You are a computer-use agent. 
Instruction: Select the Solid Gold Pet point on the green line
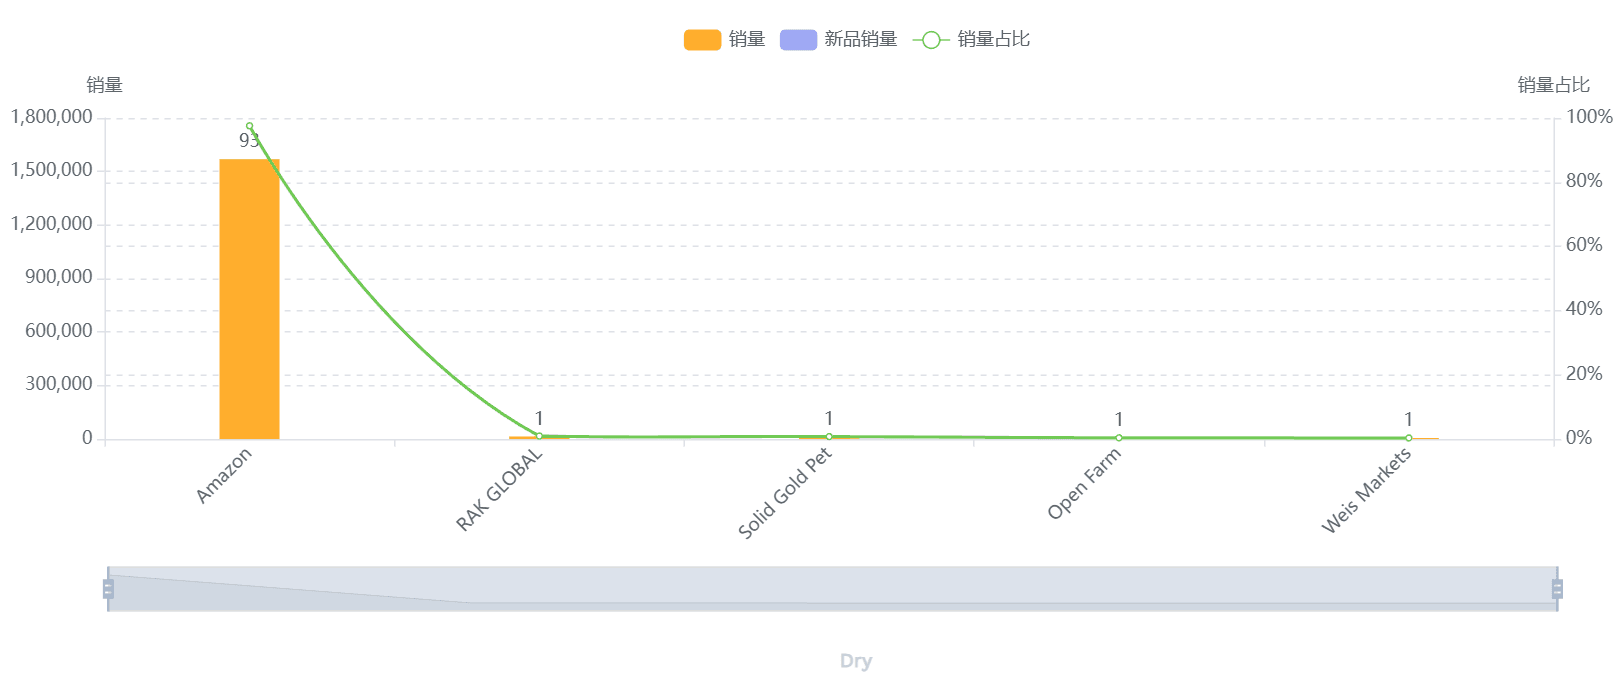[829, 437]
